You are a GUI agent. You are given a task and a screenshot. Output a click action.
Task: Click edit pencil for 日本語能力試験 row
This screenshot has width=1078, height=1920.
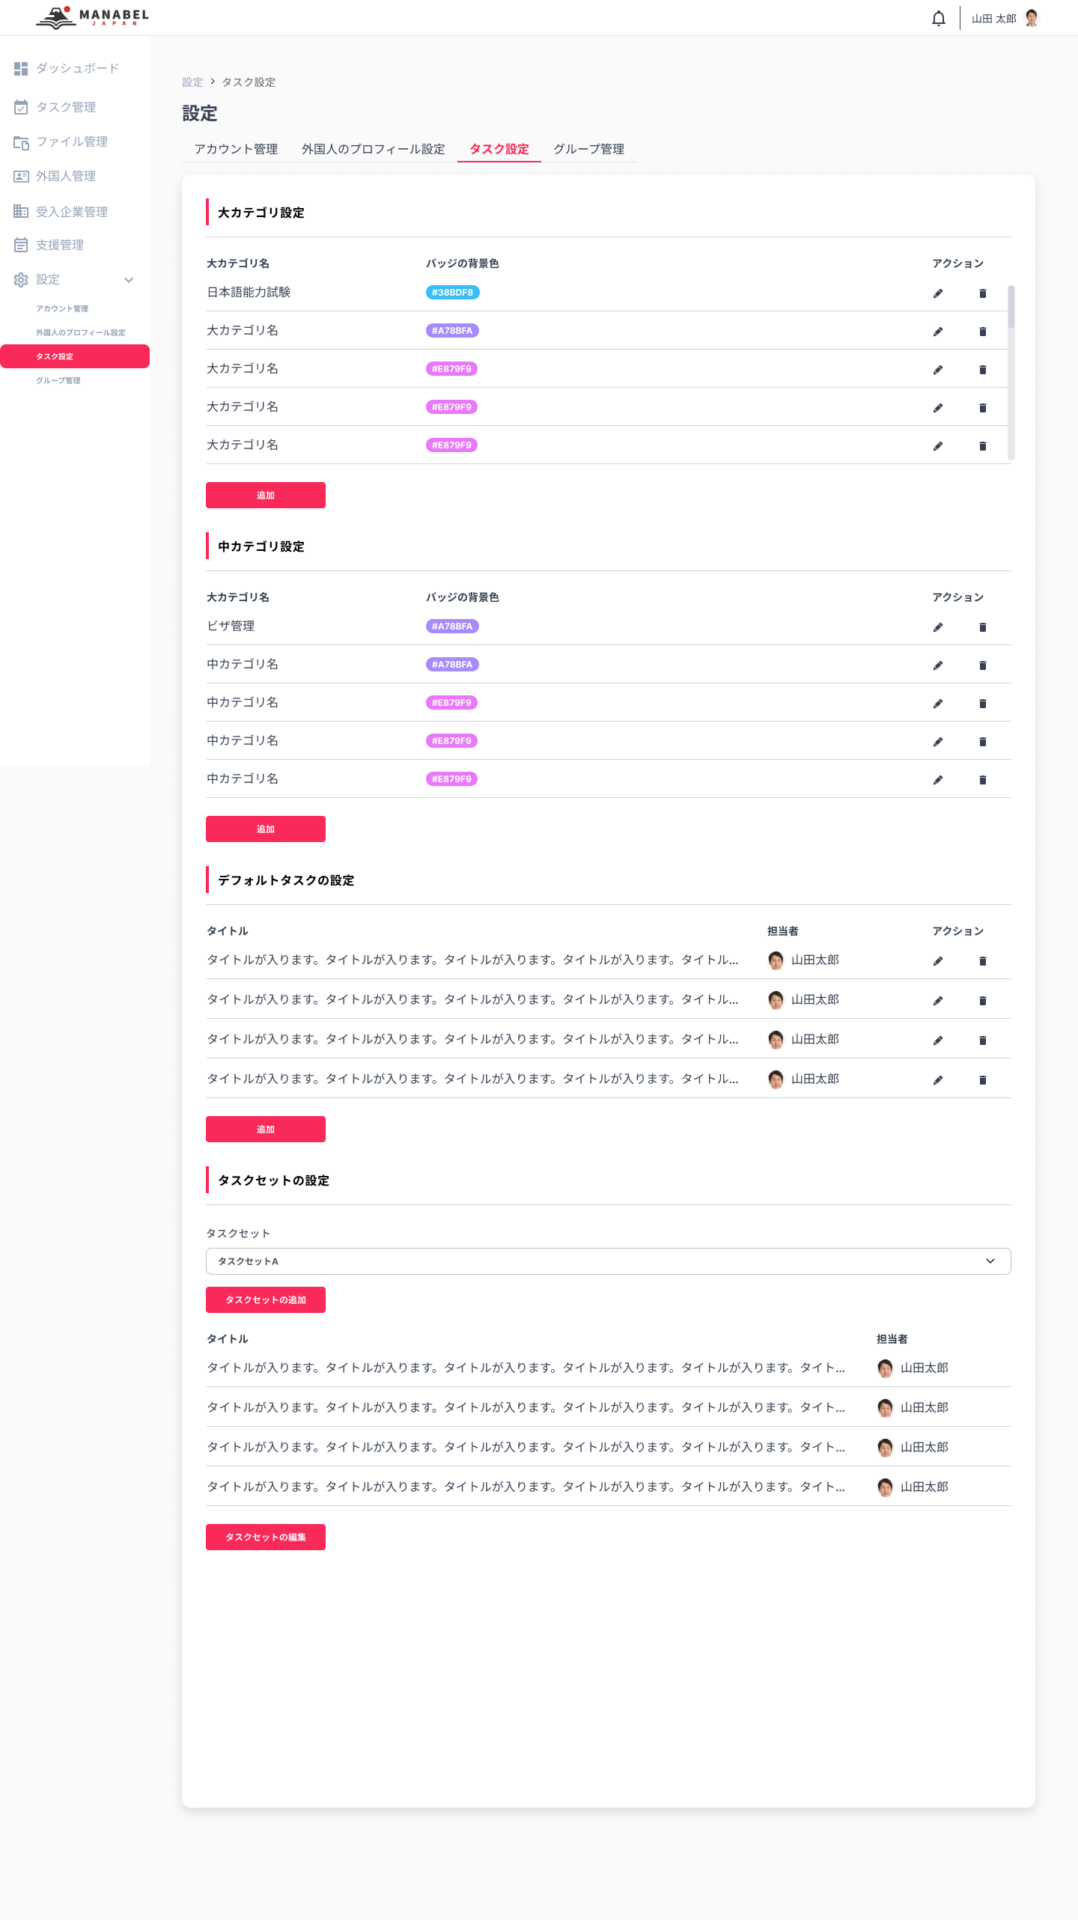click(x=938, y=293)
